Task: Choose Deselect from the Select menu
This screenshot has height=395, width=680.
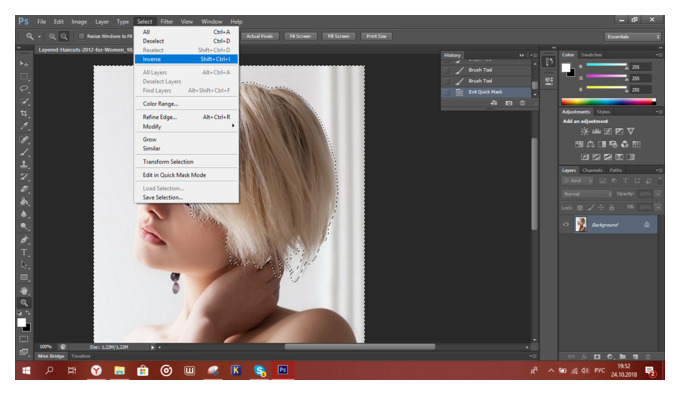Action: [x=186, y=41]
